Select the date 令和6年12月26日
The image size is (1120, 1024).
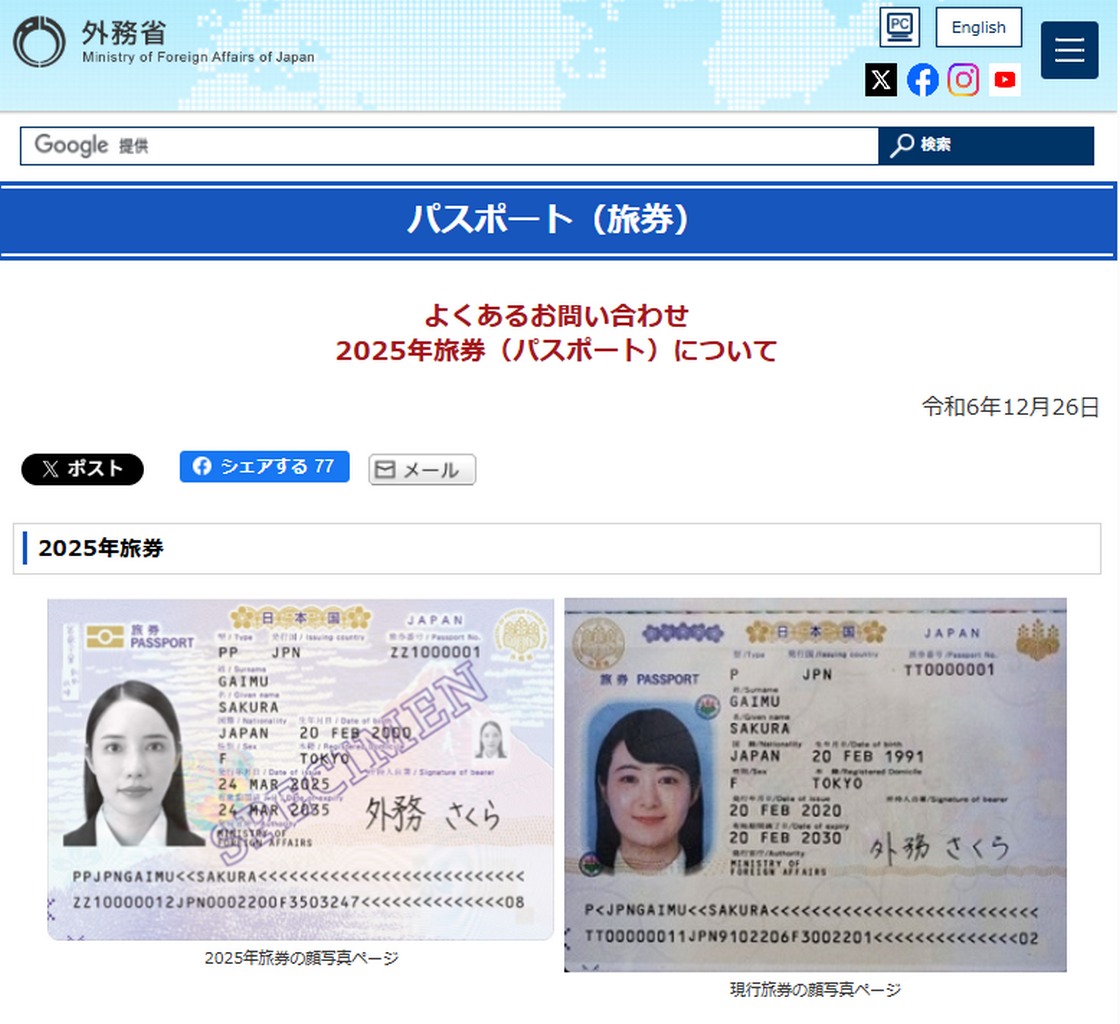pyautogui.click(x=1010, y=407)
